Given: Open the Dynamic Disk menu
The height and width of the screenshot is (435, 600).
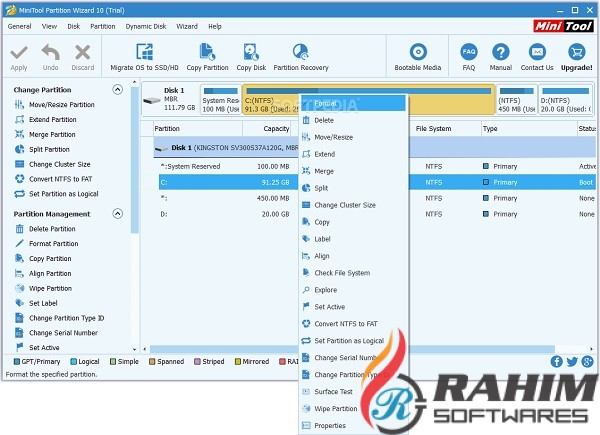Looking at the screenshot, I should pyautogui.click(x=146, y=26).
